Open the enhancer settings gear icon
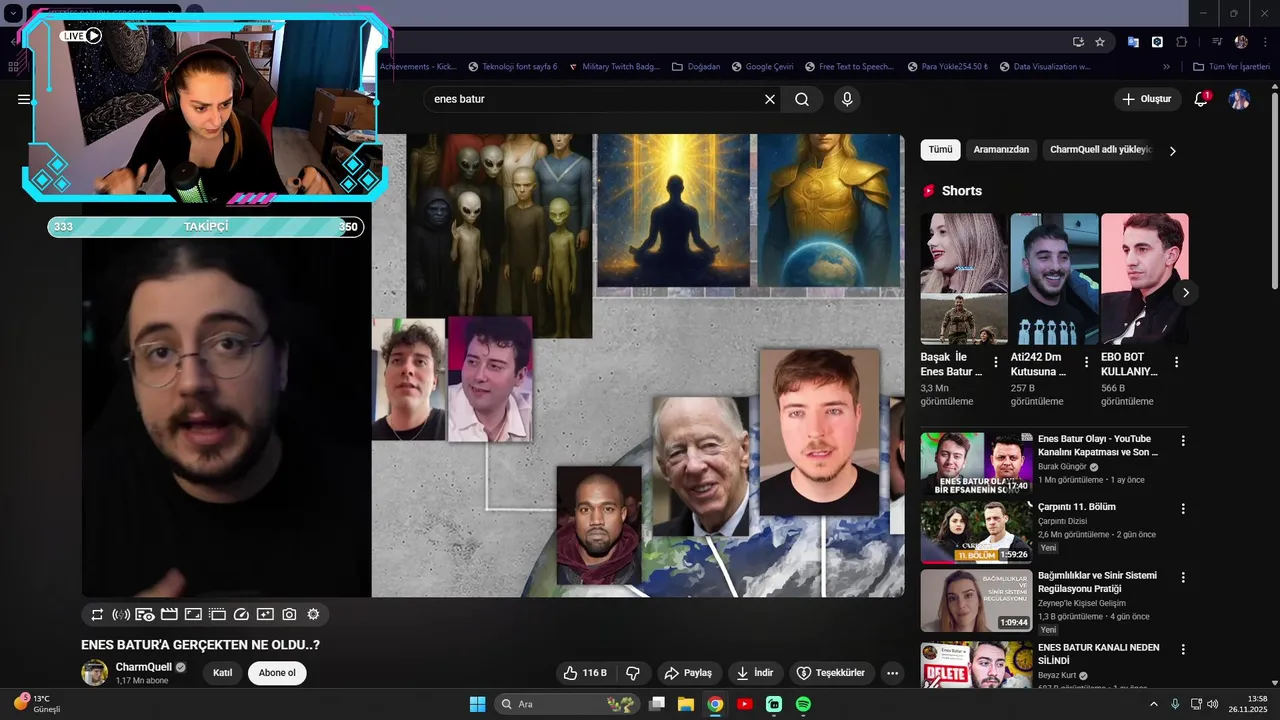 [313, 615]
